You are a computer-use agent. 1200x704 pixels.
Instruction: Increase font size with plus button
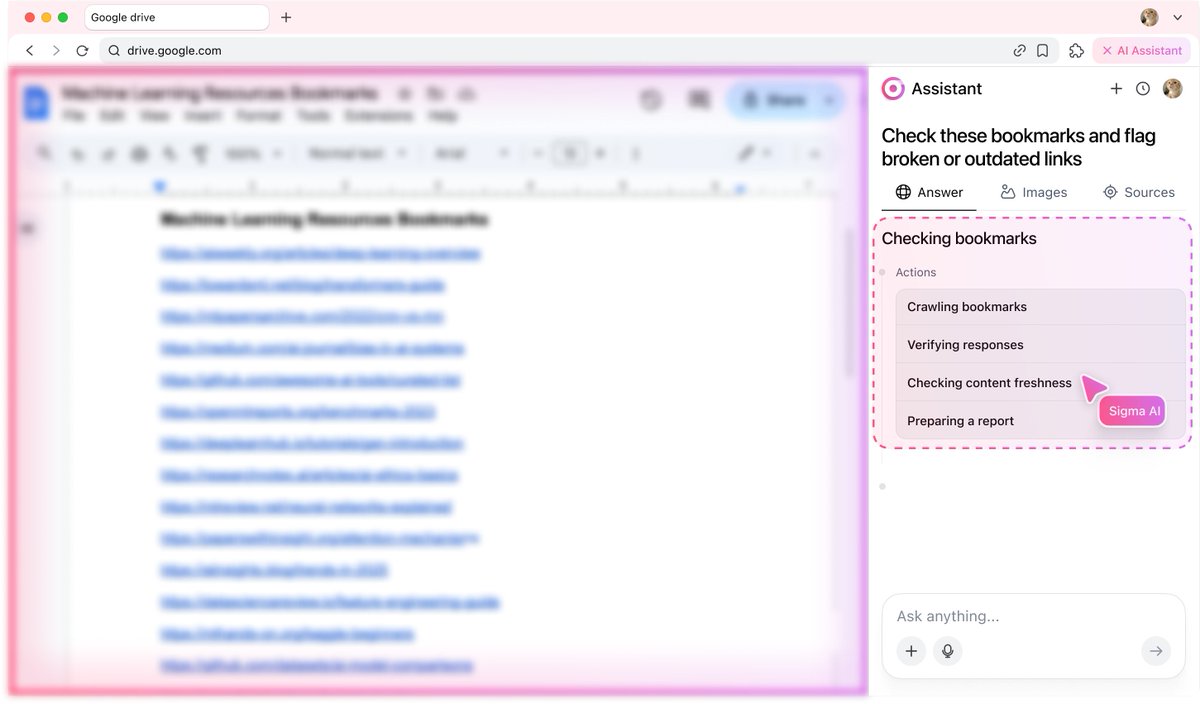pyautogui.click(x=600, y=154)
